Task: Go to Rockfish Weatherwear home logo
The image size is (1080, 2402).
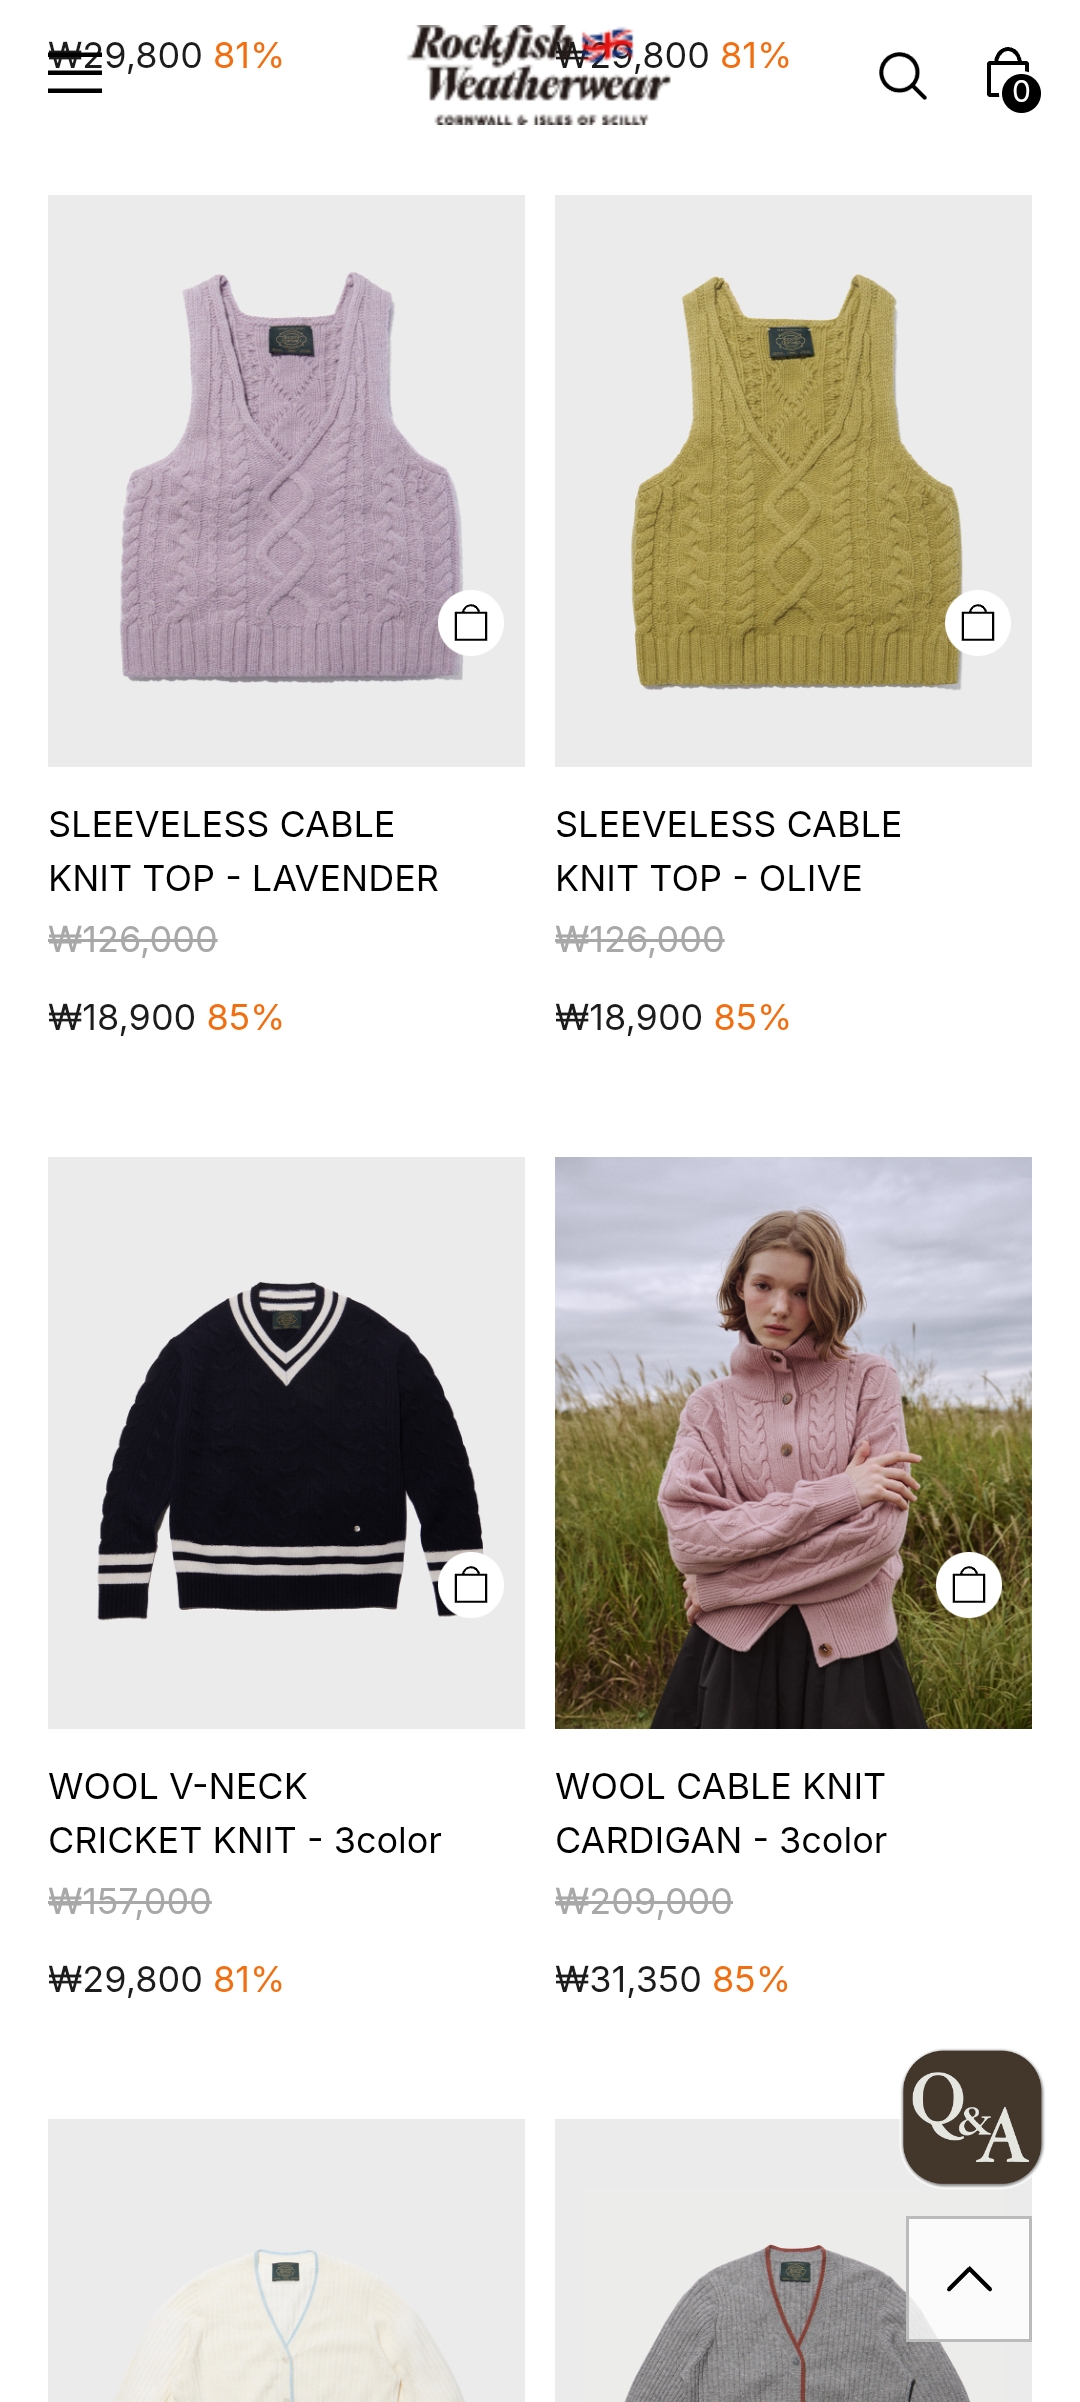Action: click(540, 75)
